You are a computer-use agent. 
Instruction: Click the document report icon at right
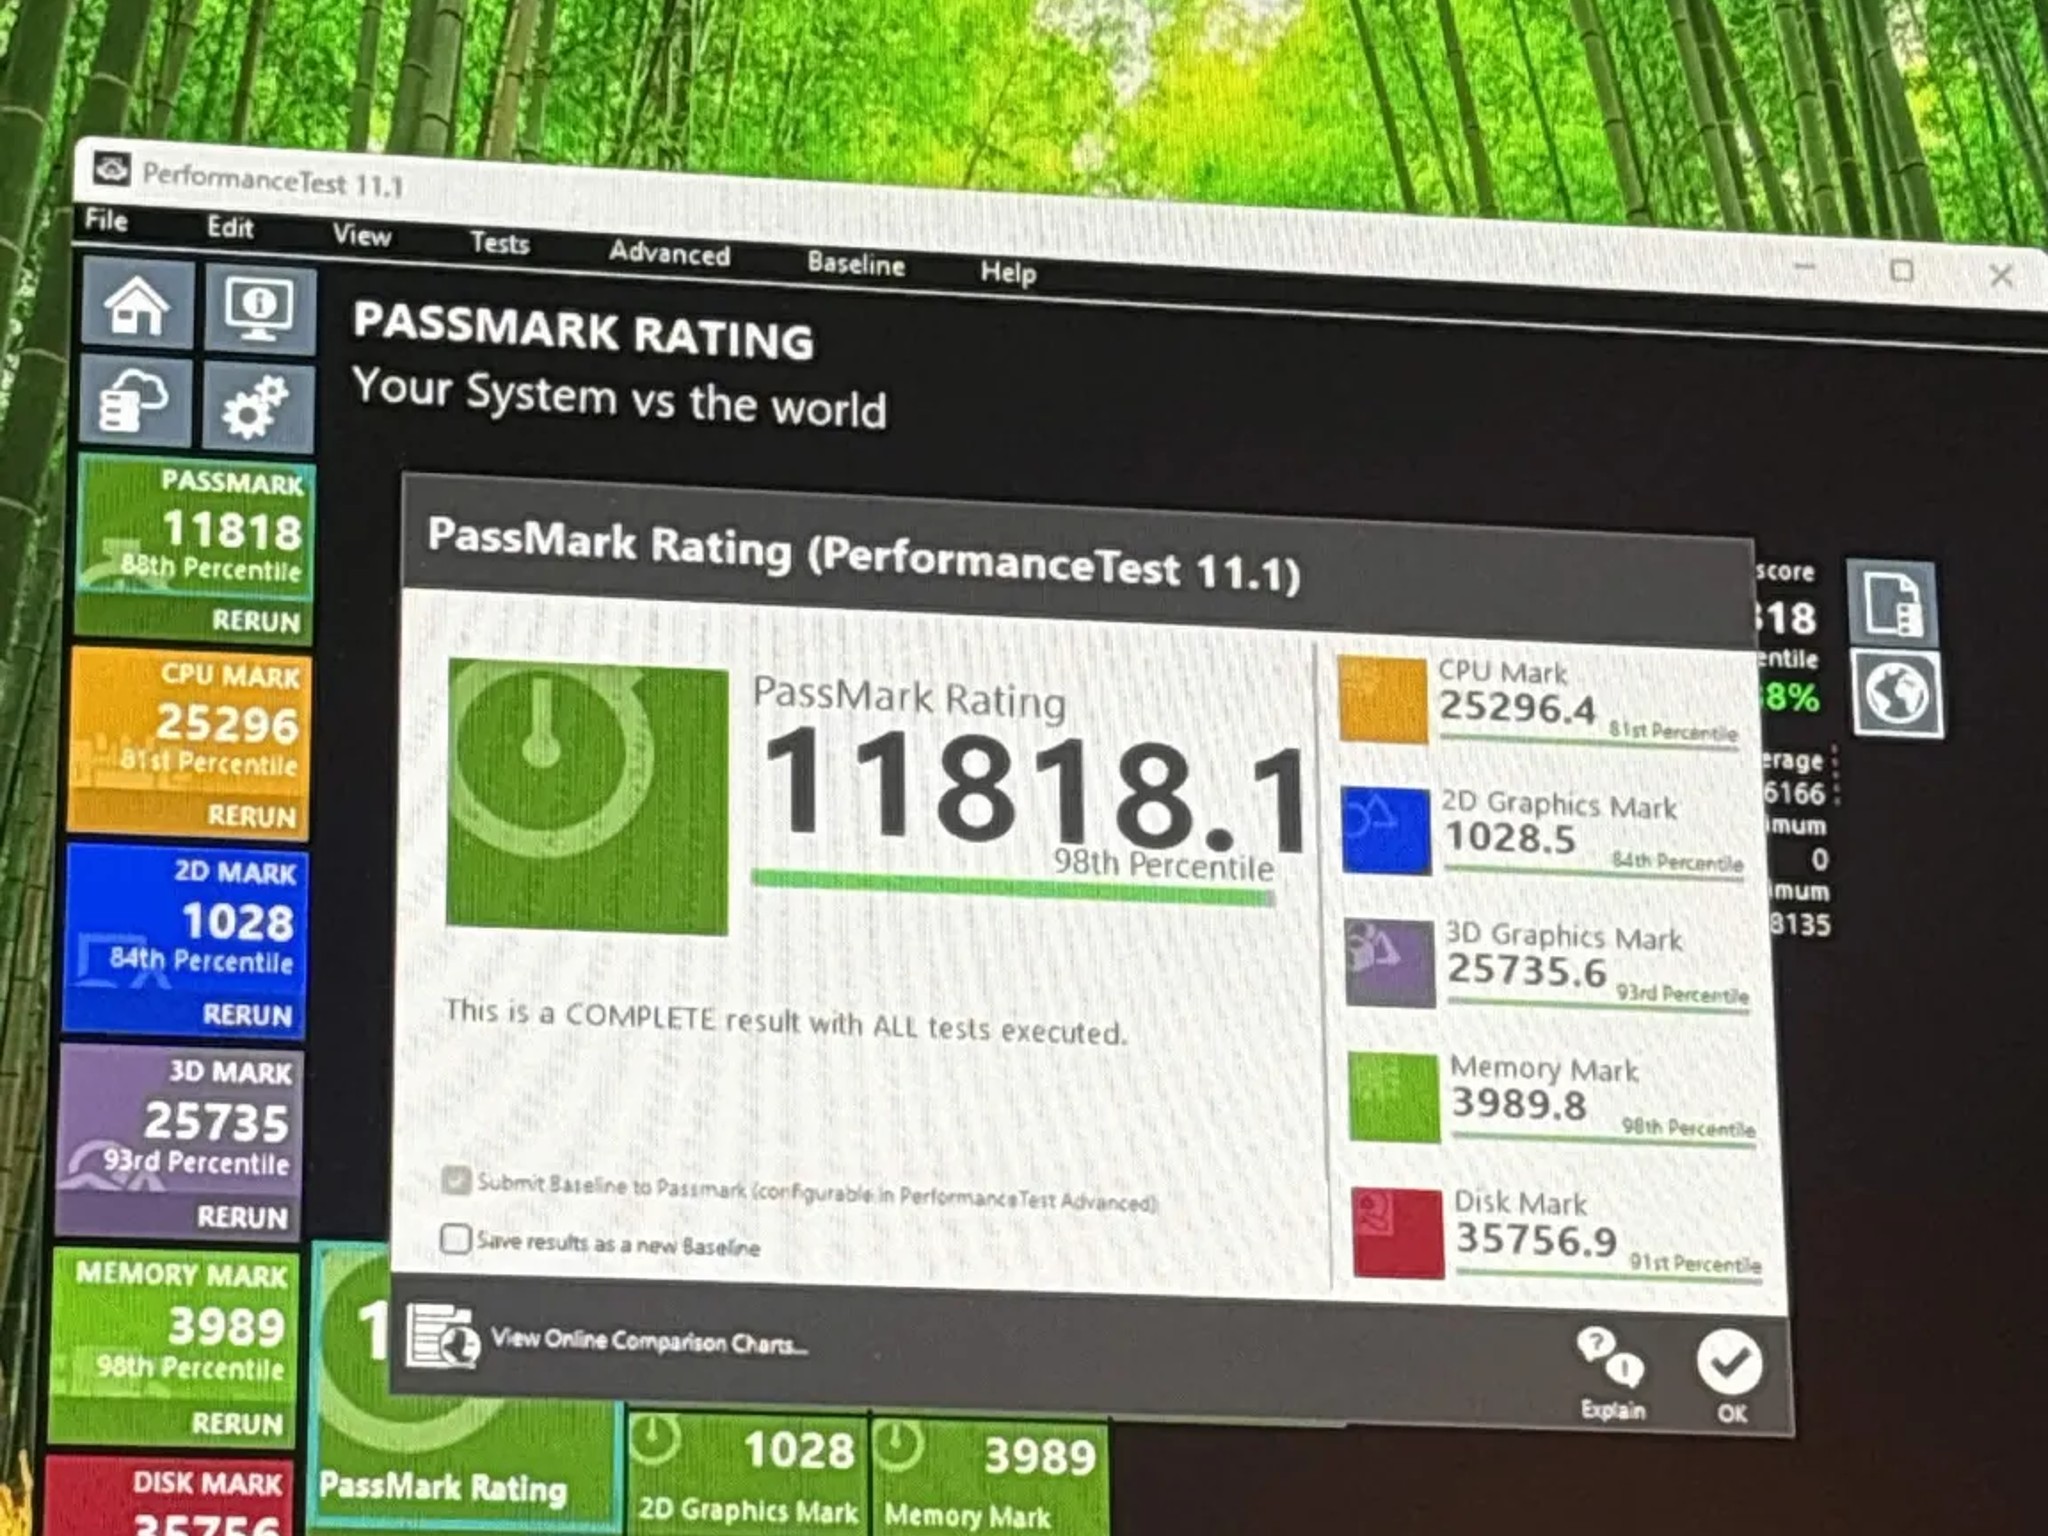click(1892, 603)
